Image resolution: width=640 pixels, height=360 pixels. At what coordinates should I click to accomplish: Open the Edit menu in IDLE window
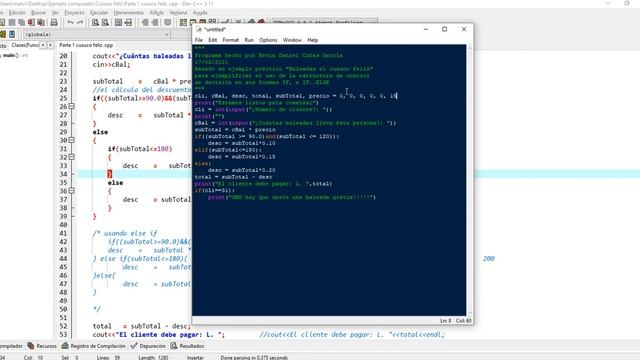213,40
